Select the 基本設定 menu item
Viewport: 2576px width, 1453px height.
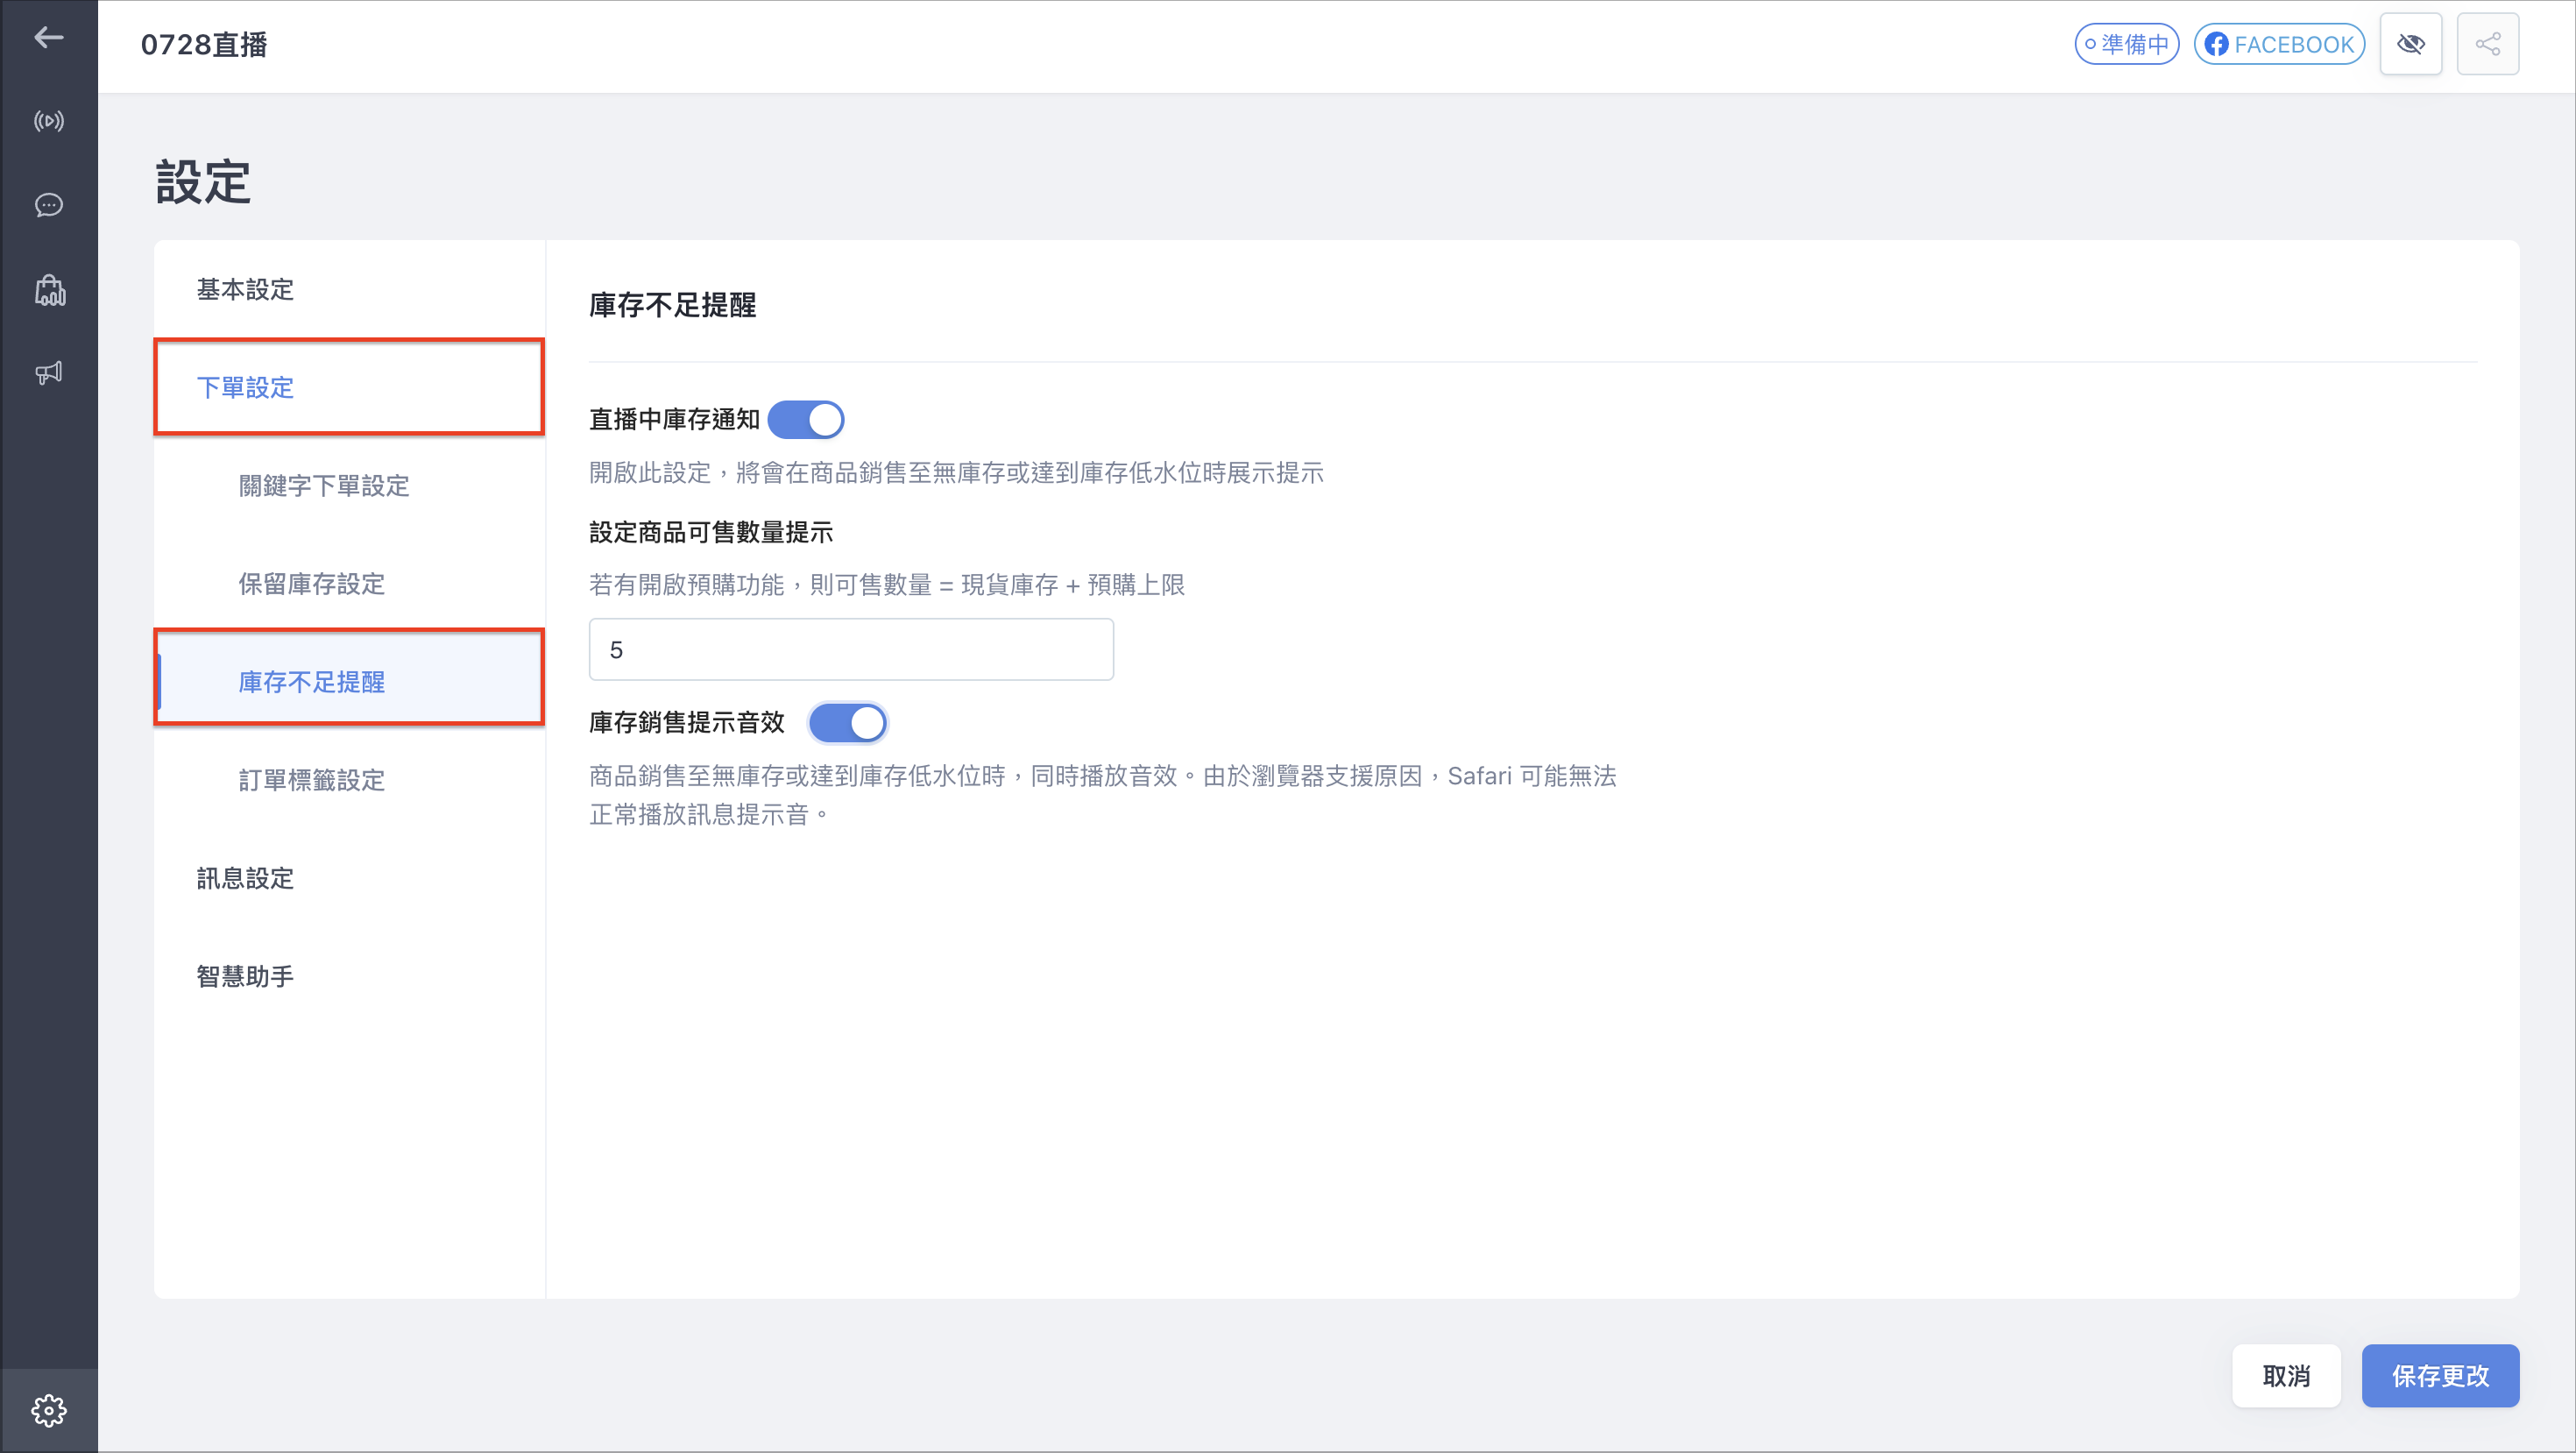[x=349, y=289]
